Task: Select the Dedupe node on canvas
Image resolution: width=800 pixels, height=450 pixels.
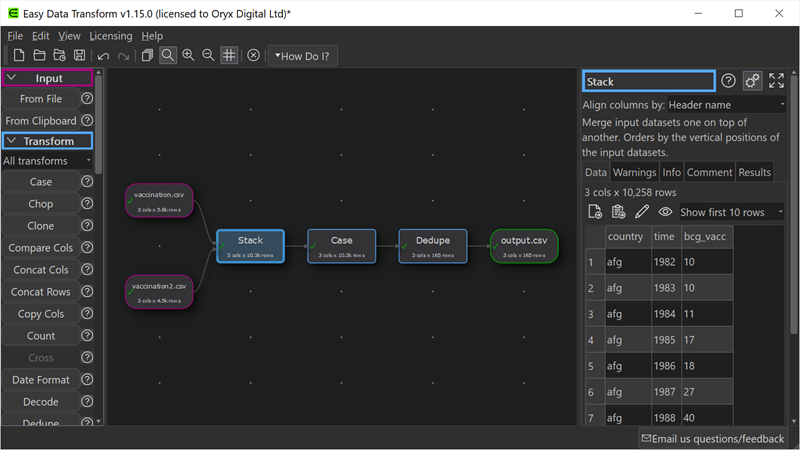Action: pyautogui.click(x=433, y=246)
